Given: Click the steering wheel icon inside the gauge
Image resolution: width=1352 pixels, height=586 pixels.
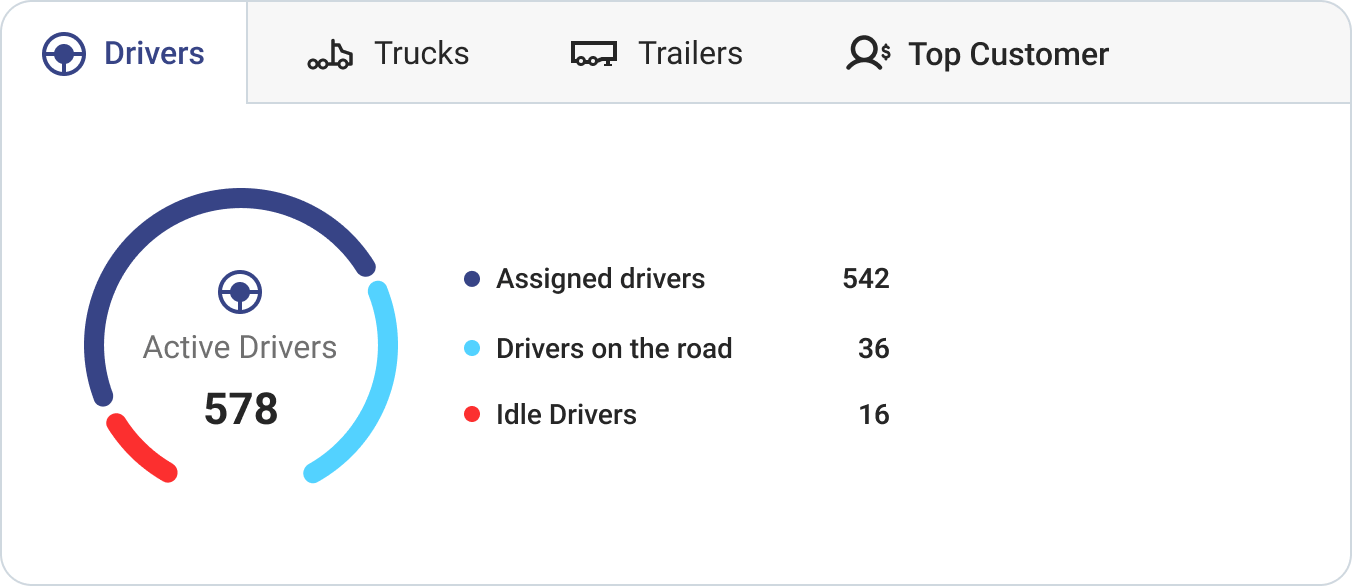Looking at the screenshot, I should pos(239,292).
